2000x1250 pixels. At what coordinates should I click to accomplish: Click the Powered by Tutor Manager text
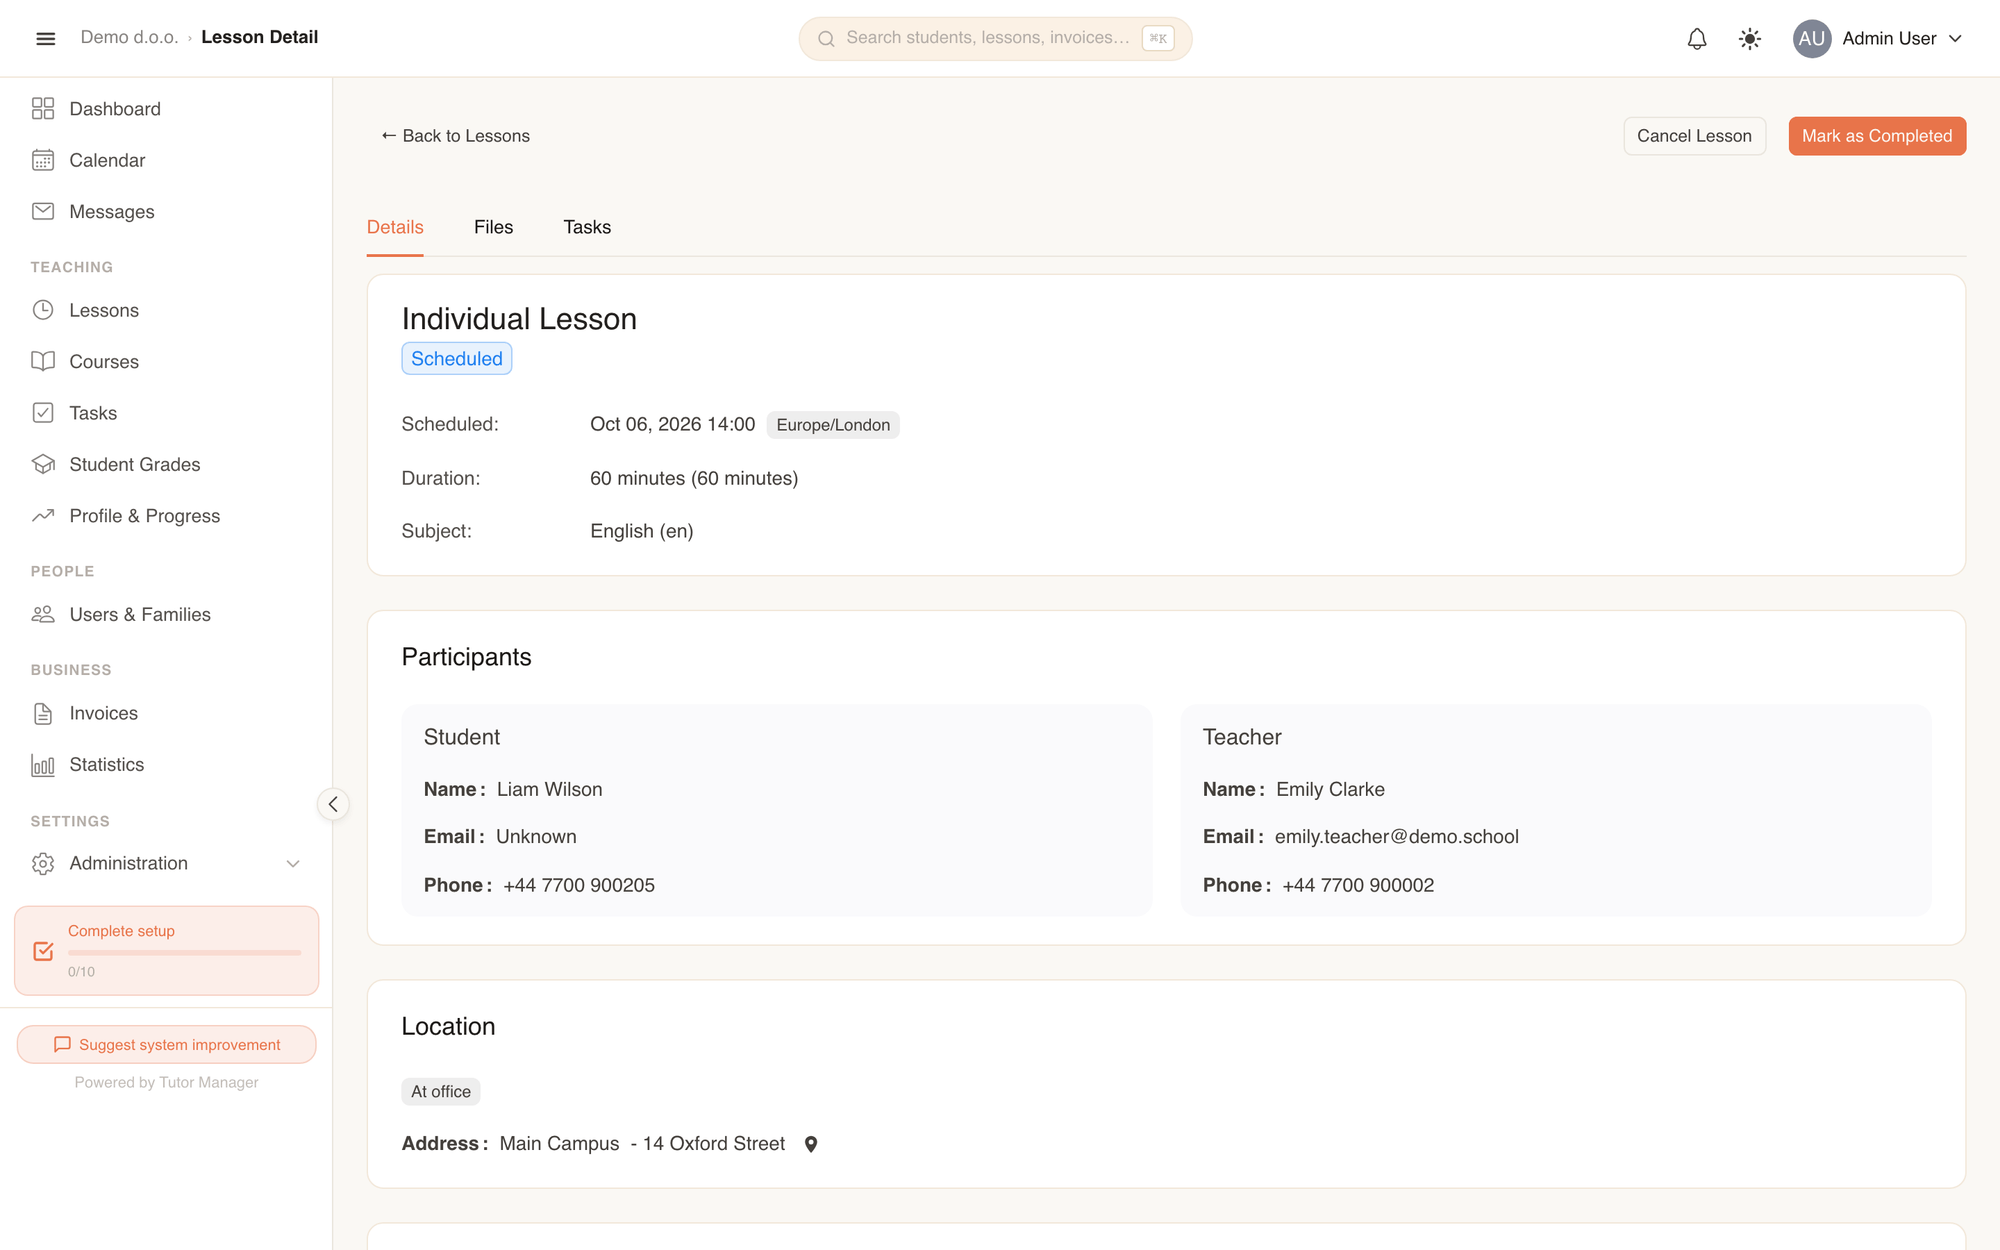click(167, 1082)
